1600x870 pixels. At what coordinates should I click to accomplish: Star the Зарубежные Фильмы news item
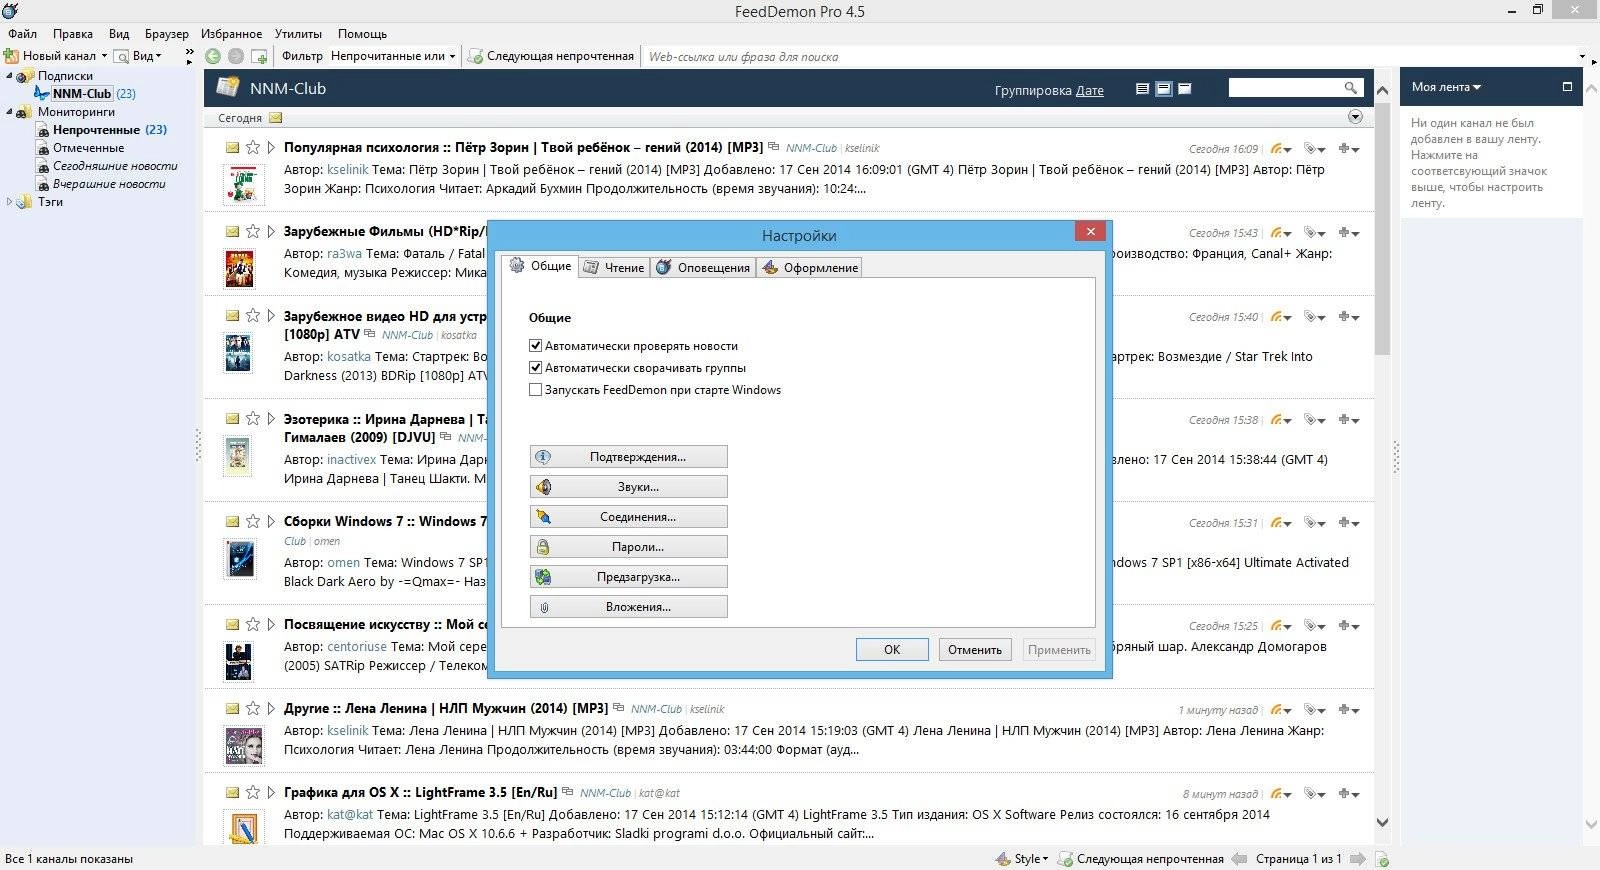[253, 231]
